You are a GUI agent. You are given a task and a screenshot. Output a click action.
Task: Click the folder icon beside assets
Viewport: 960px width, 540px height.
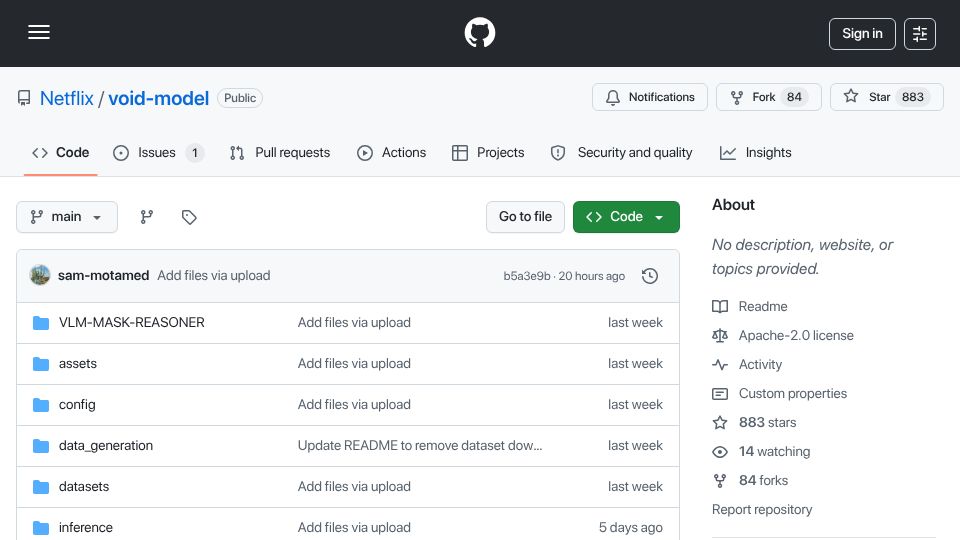point(41,364)
